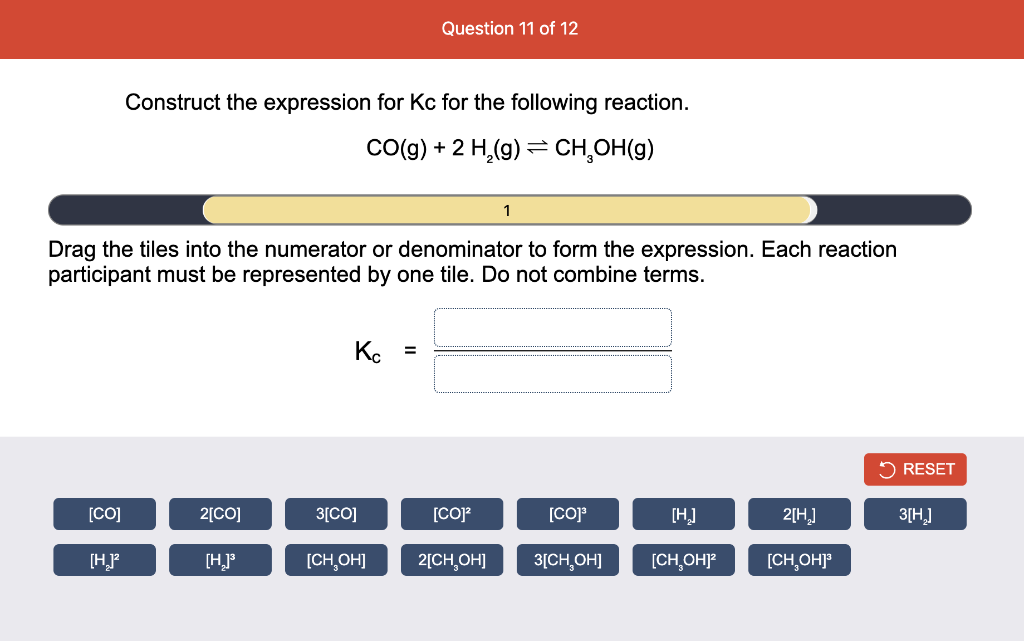Select the [CO]³ tile
1024x641 pixels.
click(x=567, y=513)
